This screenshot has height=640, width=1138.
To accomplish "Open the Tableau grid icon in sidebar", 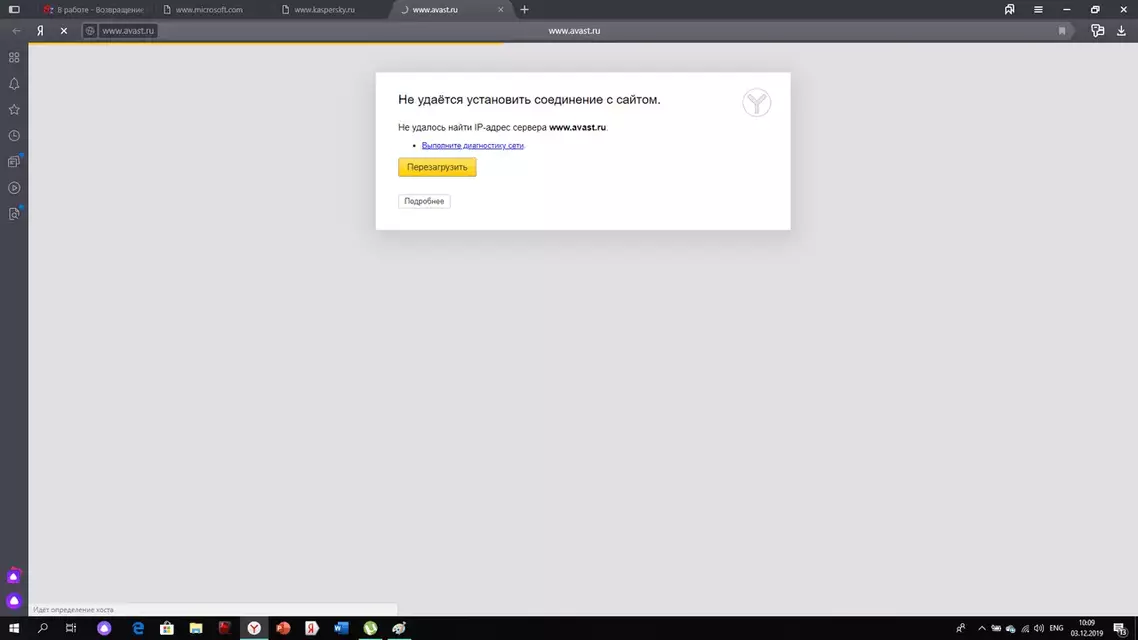I will tap(14, 57).
